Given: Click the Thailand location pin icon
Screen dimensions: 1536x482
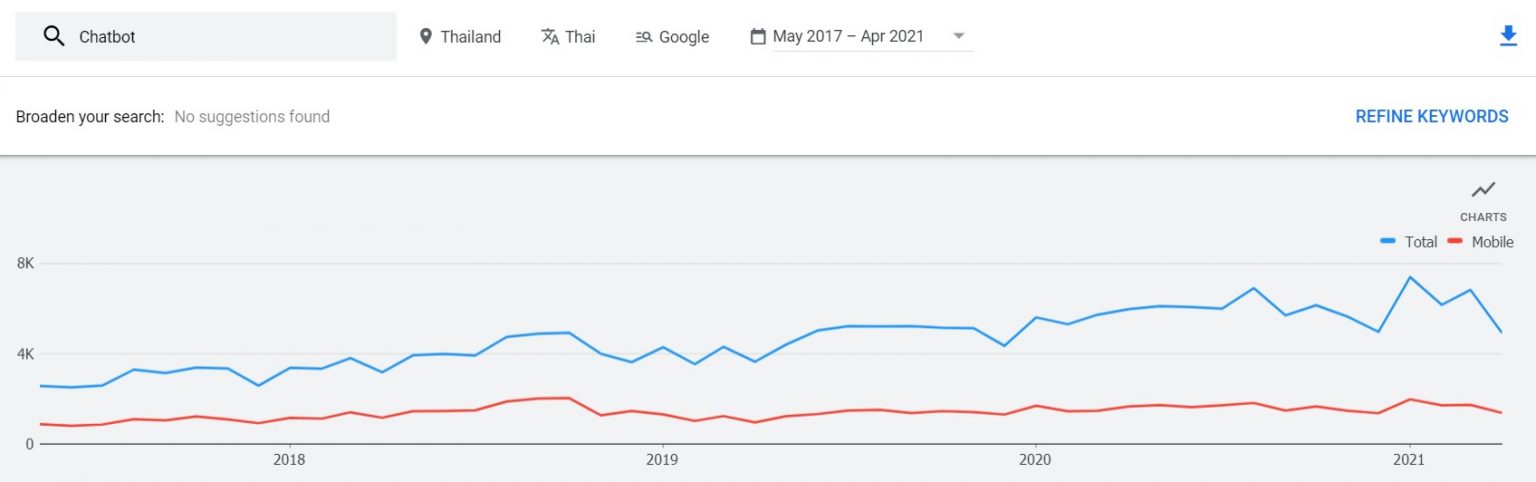Looking at the screenshot, I should pos(426,37).
